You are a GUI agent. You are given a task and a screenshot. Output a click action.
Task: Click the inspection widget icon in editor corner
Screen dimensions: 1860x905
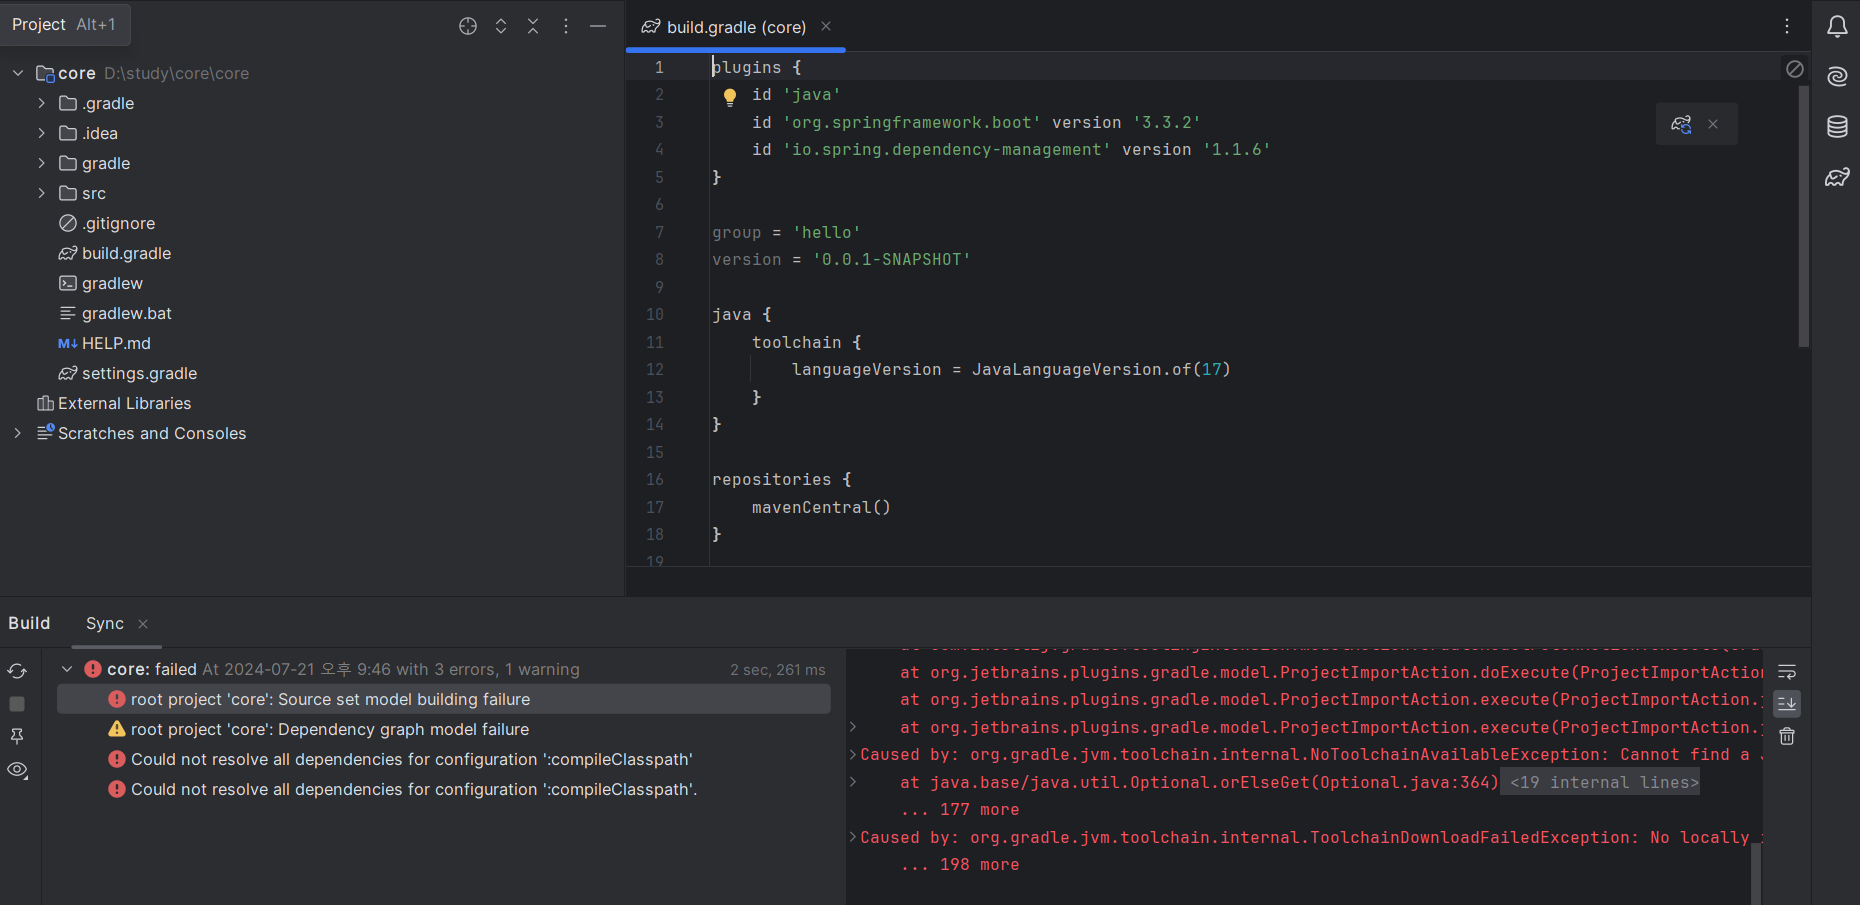point(1795,68)
